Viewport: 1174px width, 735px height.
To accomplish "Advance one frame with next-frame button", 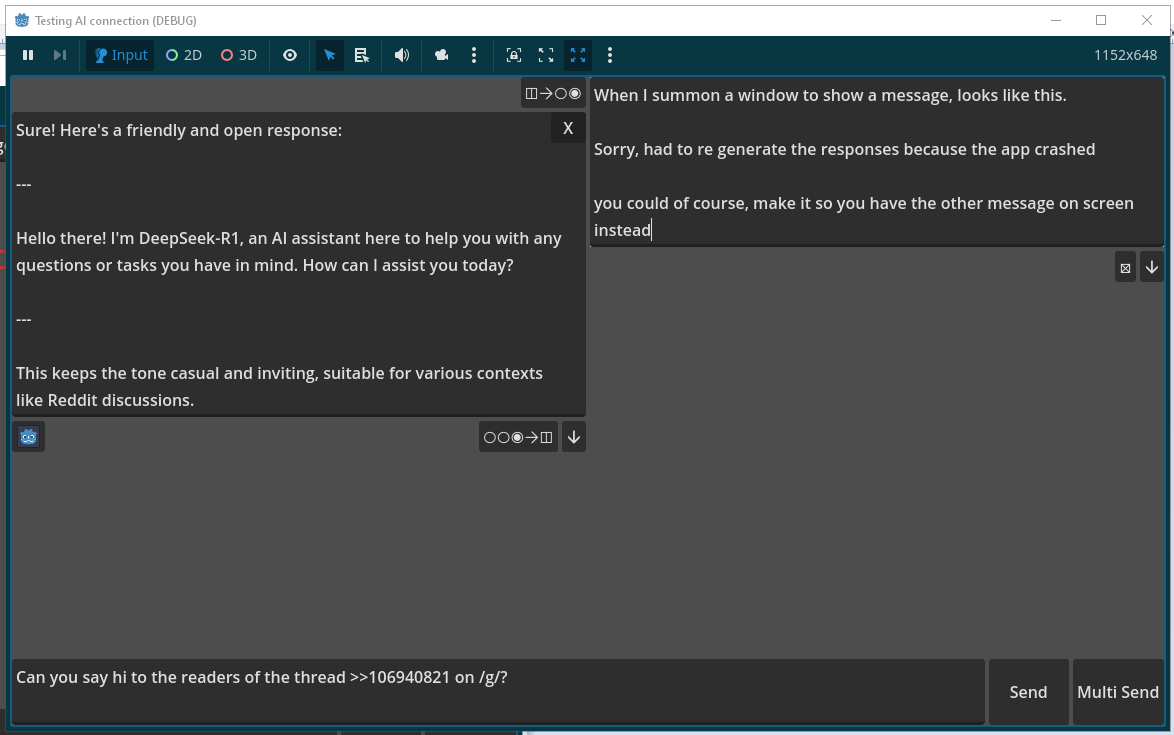I will pyautogui.click(x=60, y=55).
